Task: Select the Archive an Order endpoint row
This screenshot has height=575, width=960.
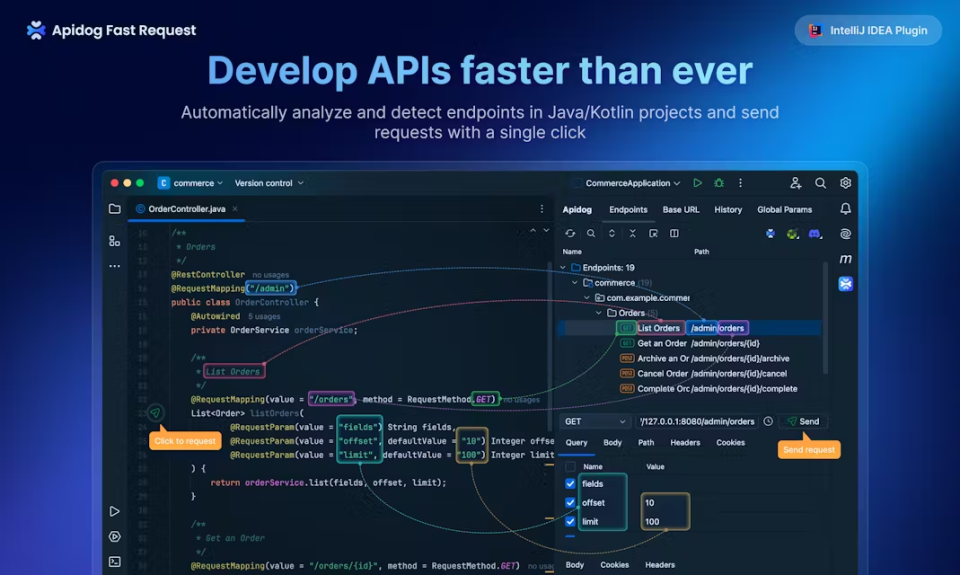Action: [690, 358]
